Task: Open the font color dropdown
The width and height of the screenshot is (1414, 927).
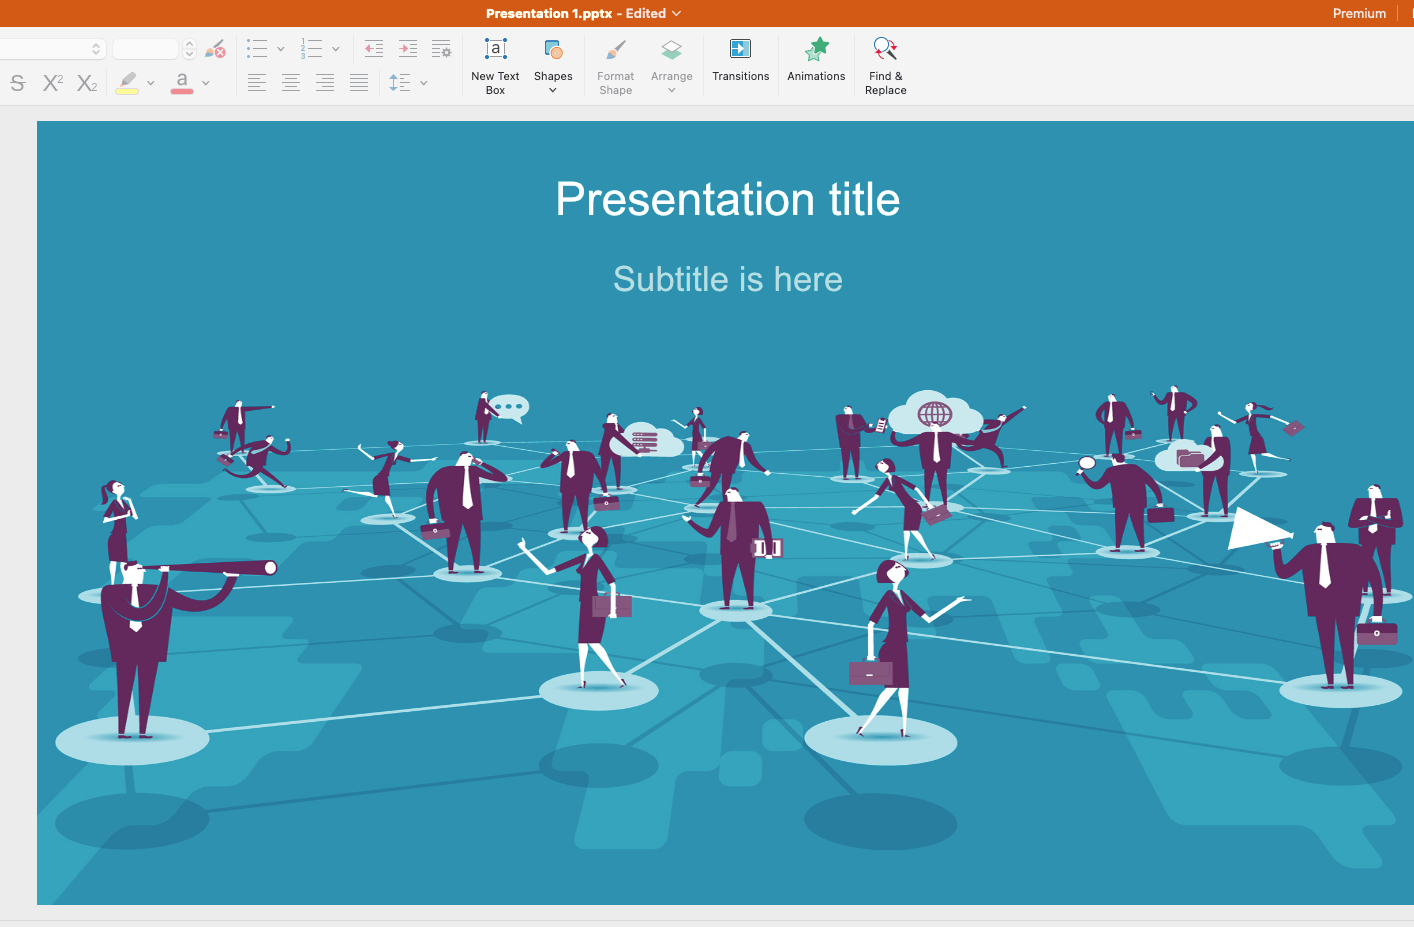Action: 206,83
